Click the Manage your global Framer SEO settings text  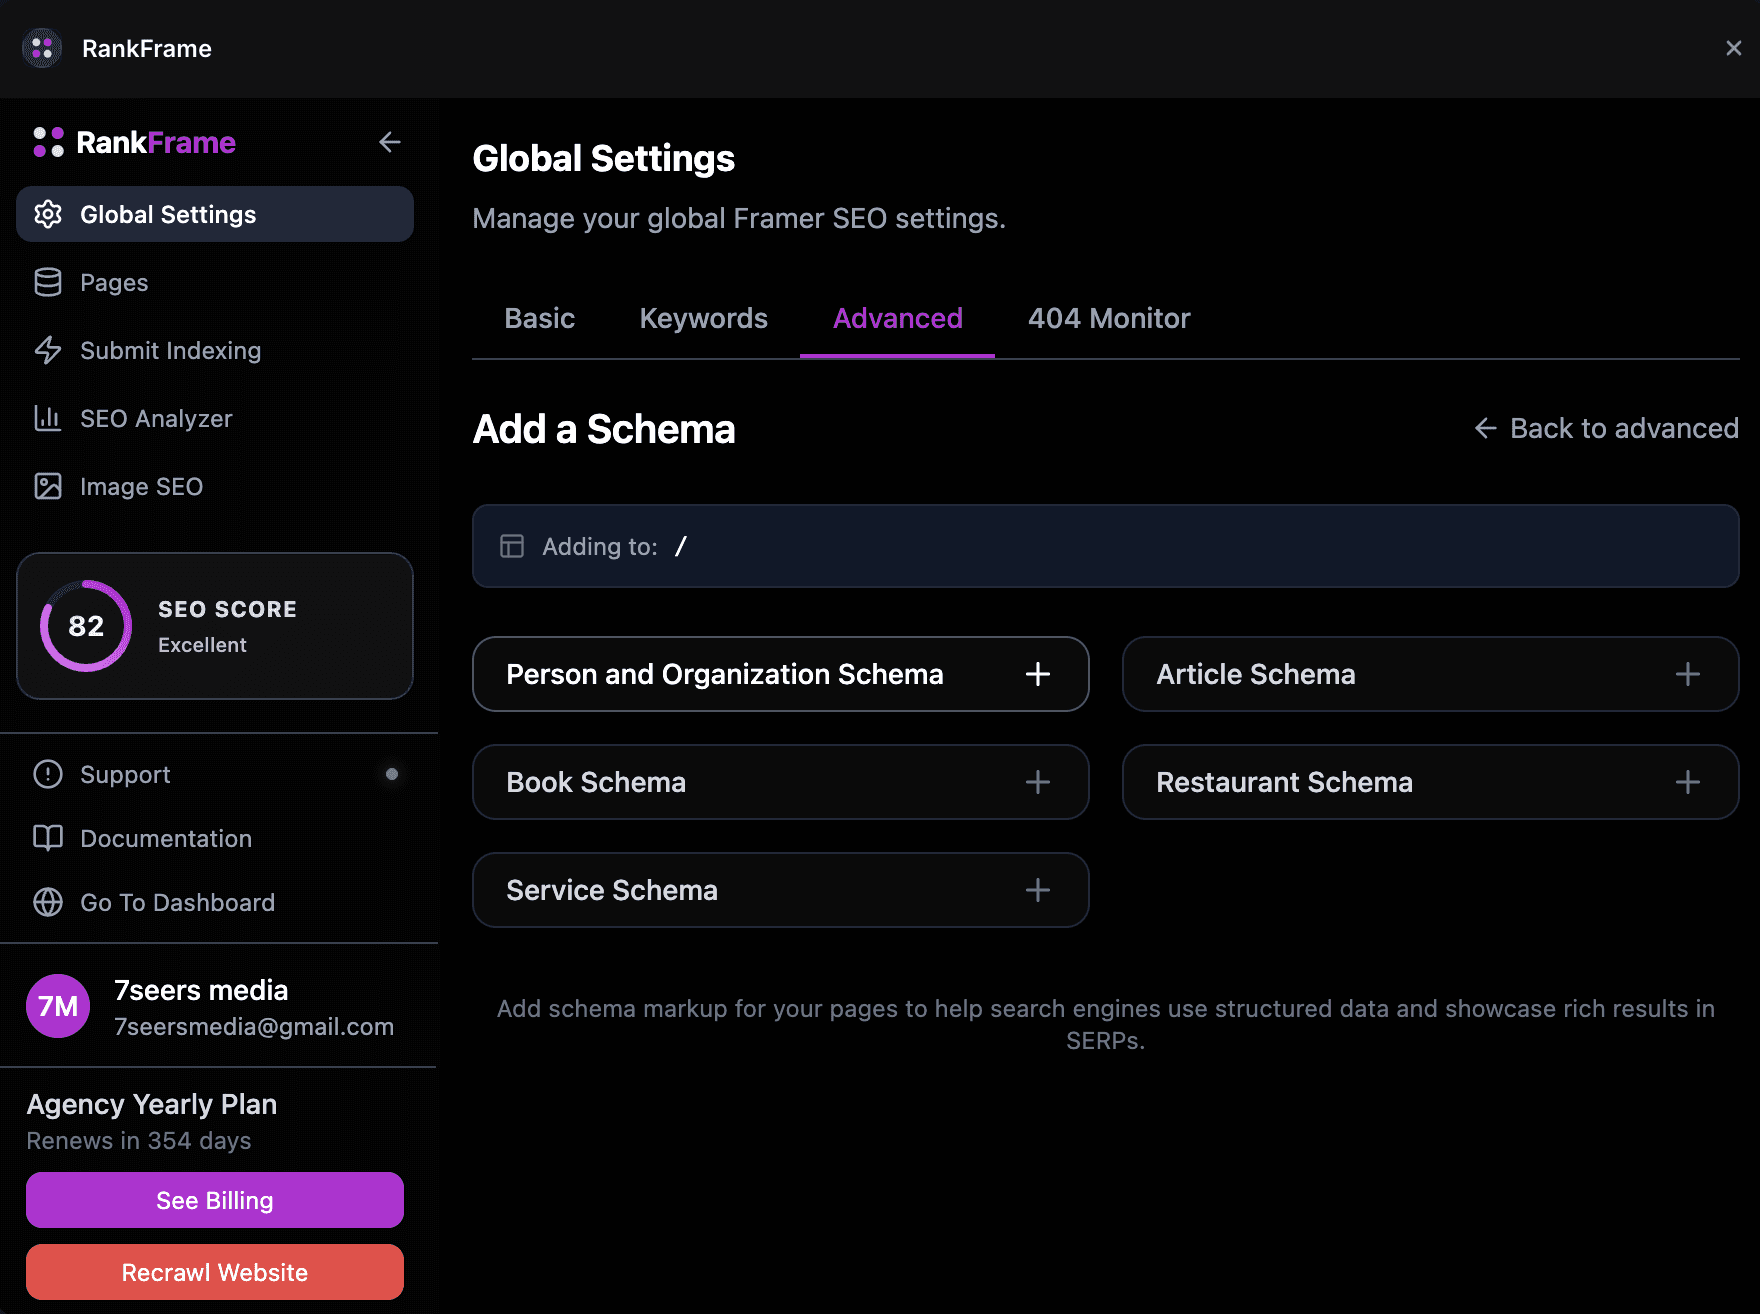point(739,218)
